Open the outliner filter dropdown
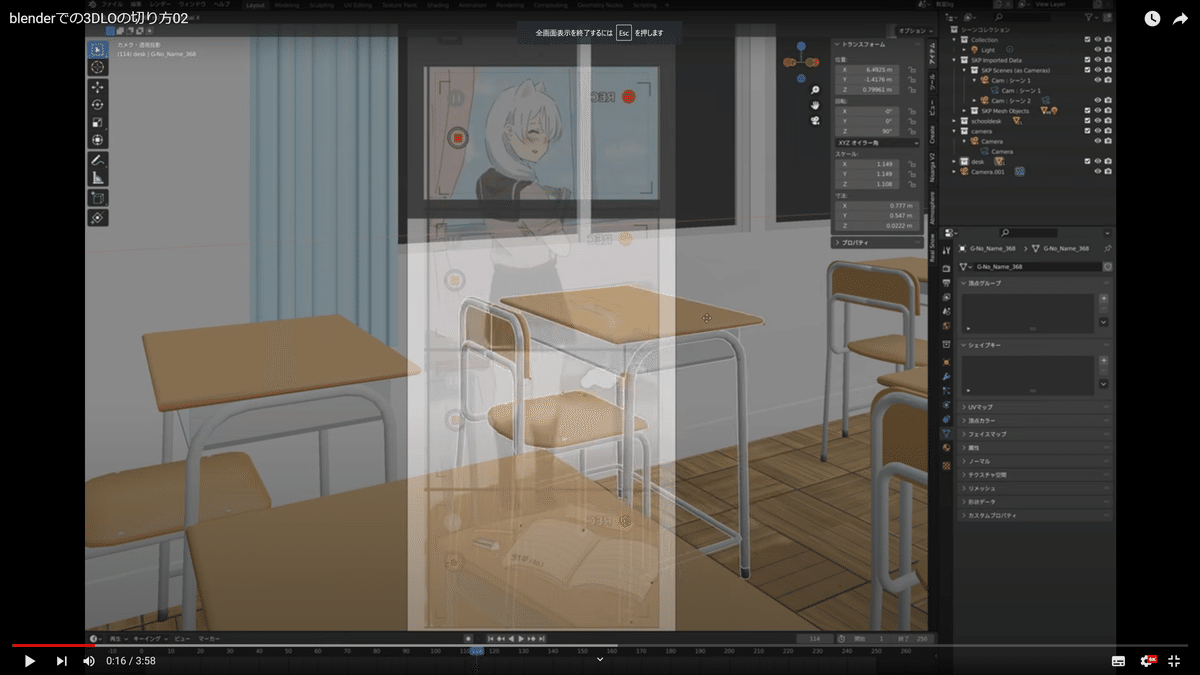The image size is (1200, 675). (1092, 18)
